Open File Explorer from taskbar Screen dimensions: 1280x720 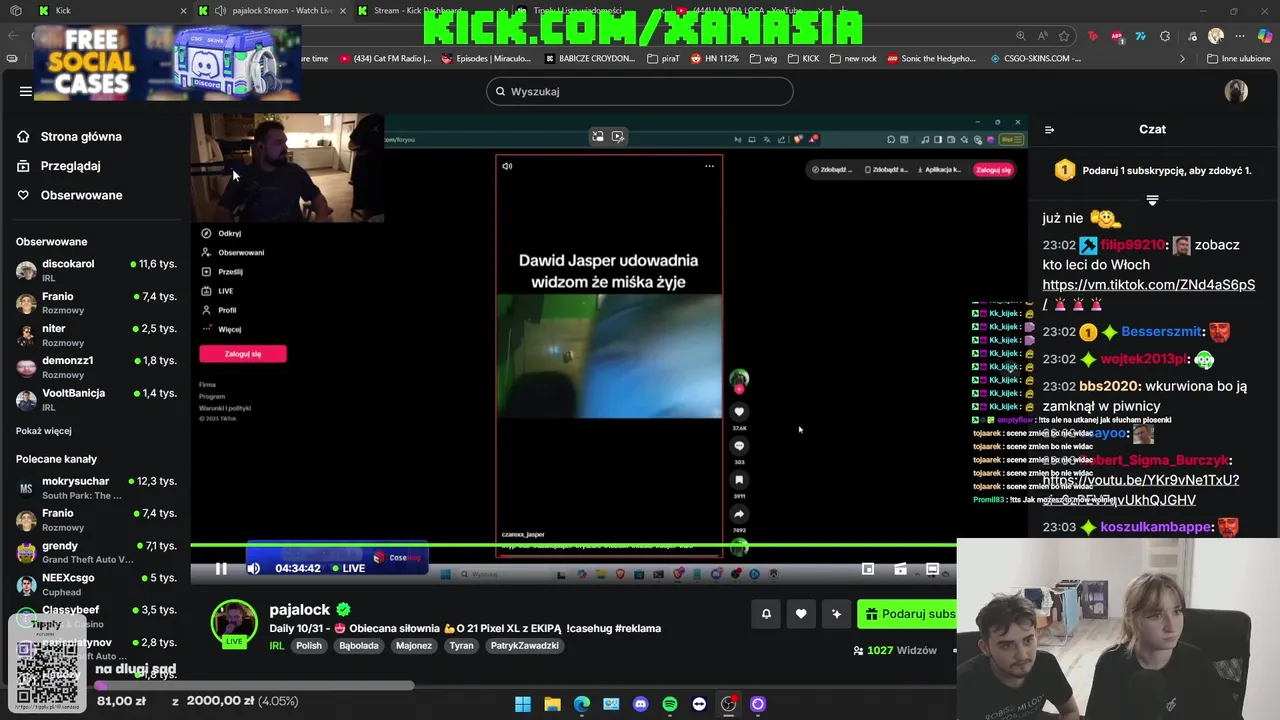(x=552, y=704)
